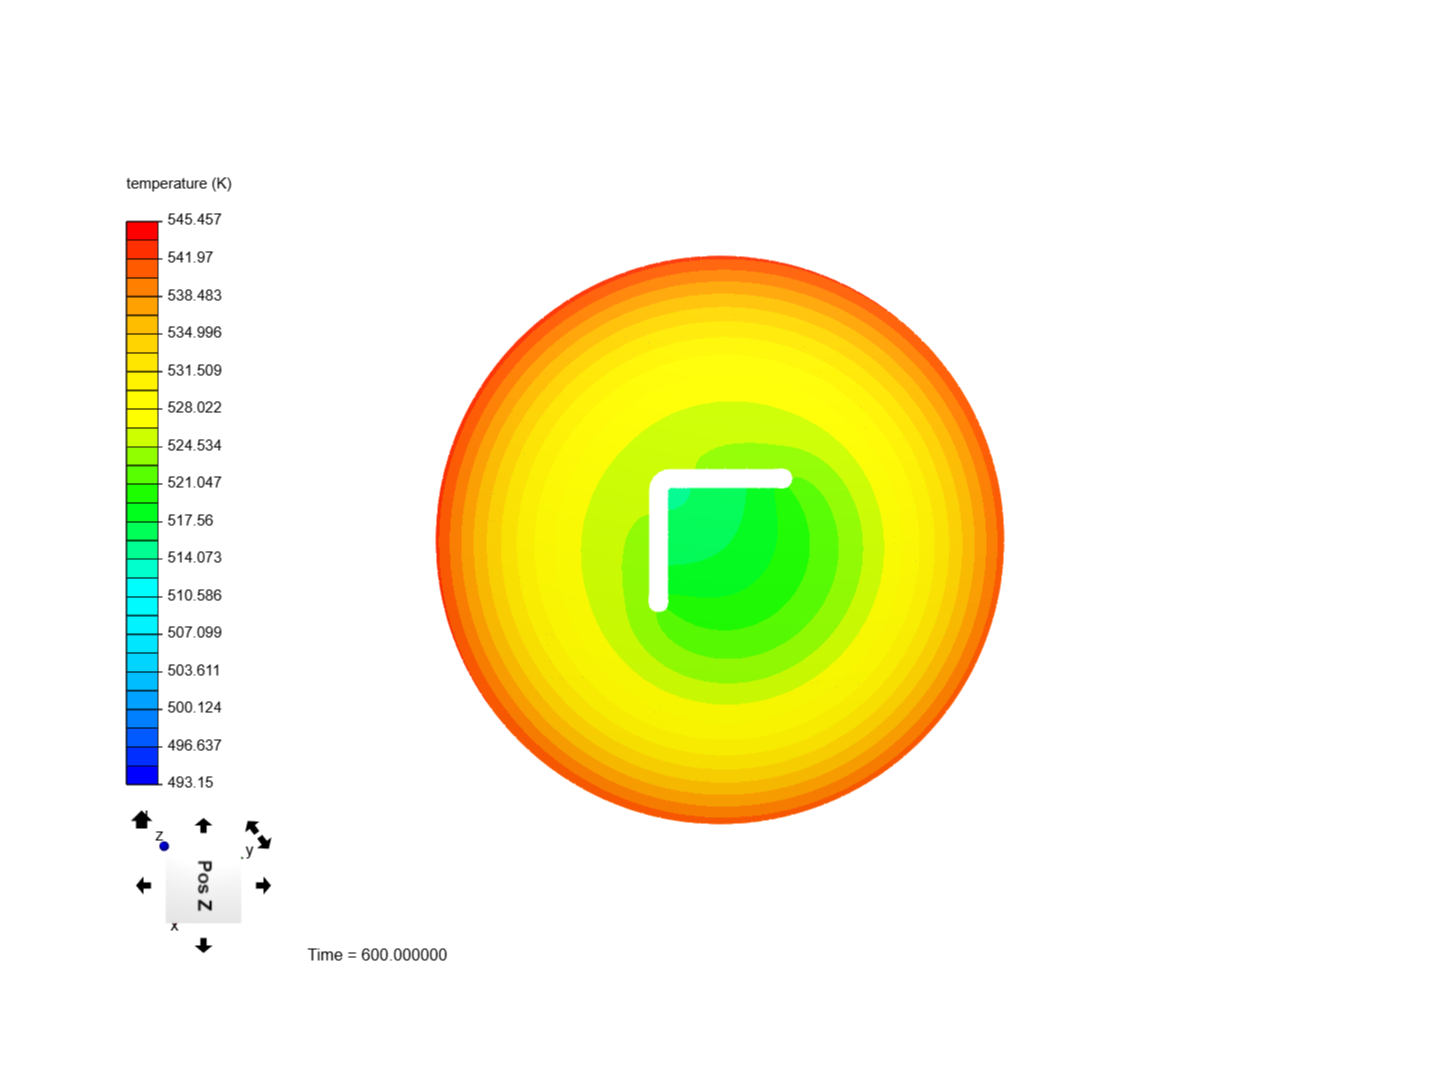
Task: Click the temperature (K) legend title
Action: [x=179, y=183]
